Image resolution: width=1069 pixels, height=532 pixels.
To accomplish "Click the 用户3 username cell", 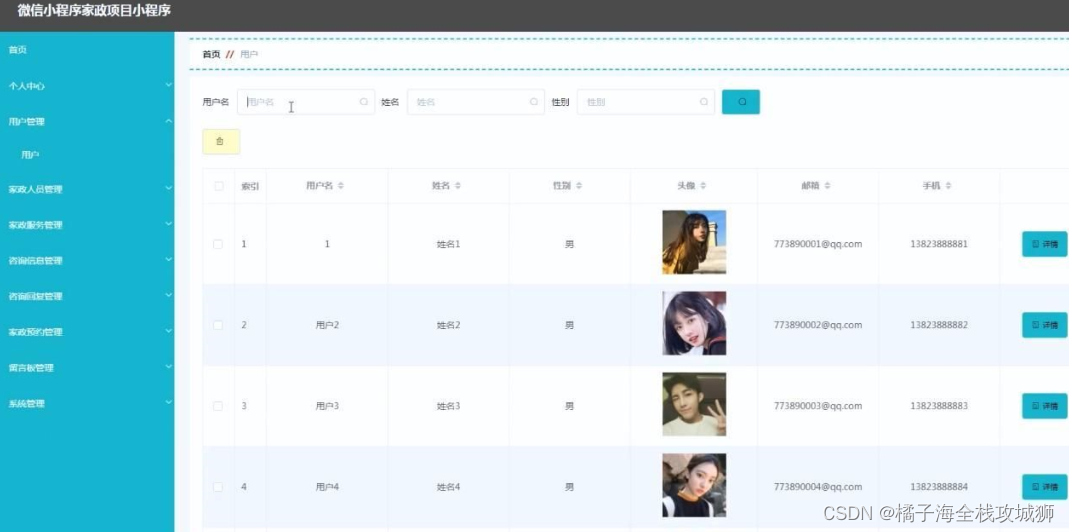I will pos(327,406).
